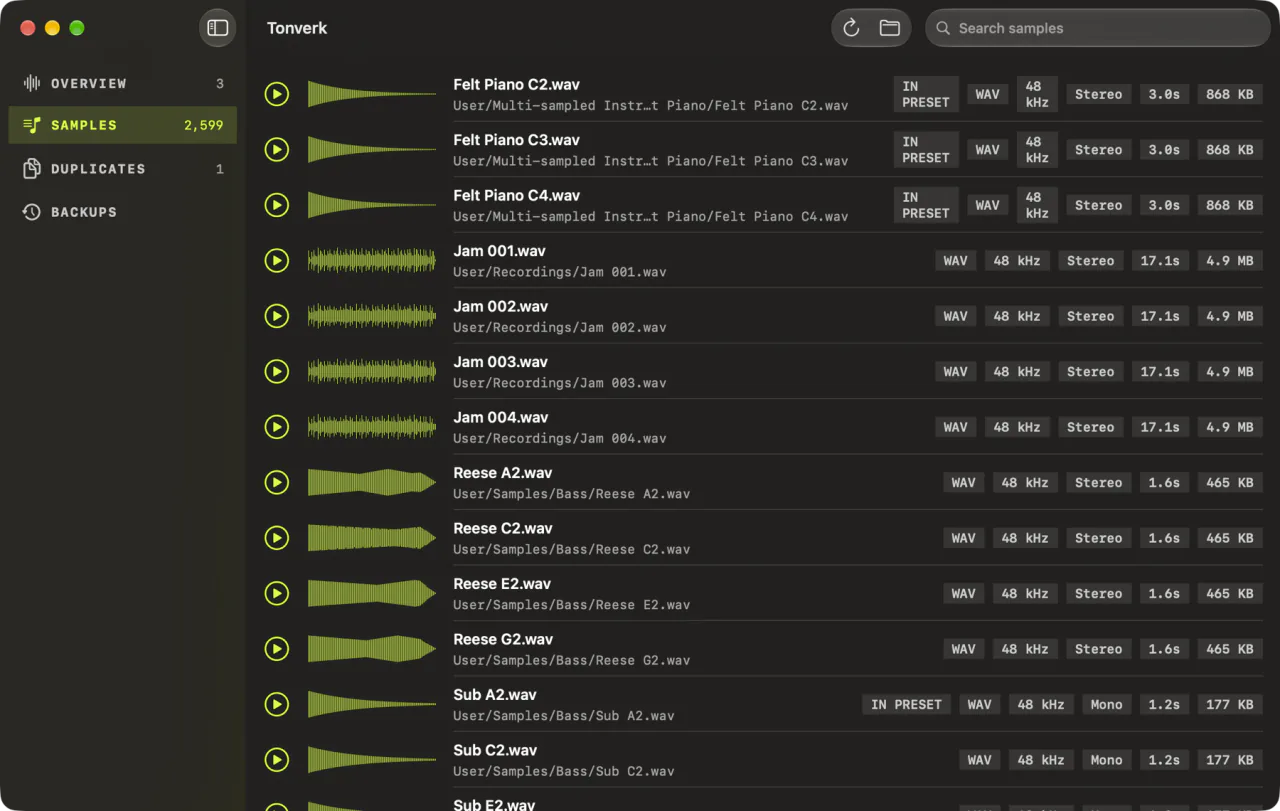Select the SAMPLES sidebar section
The width and height of the screenshot is (1280, 811).
[123, 125]
